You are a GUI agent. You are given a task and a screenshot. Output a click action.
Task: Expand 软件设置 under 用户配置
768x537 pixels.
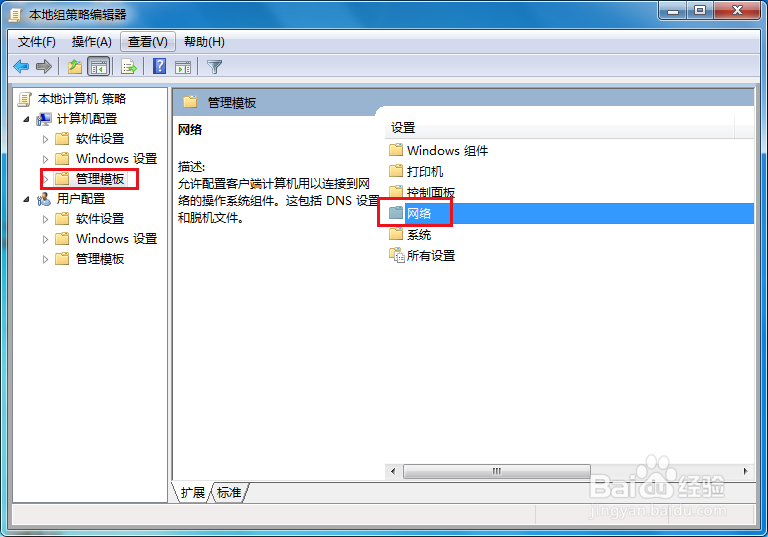(x=46, y=219)
